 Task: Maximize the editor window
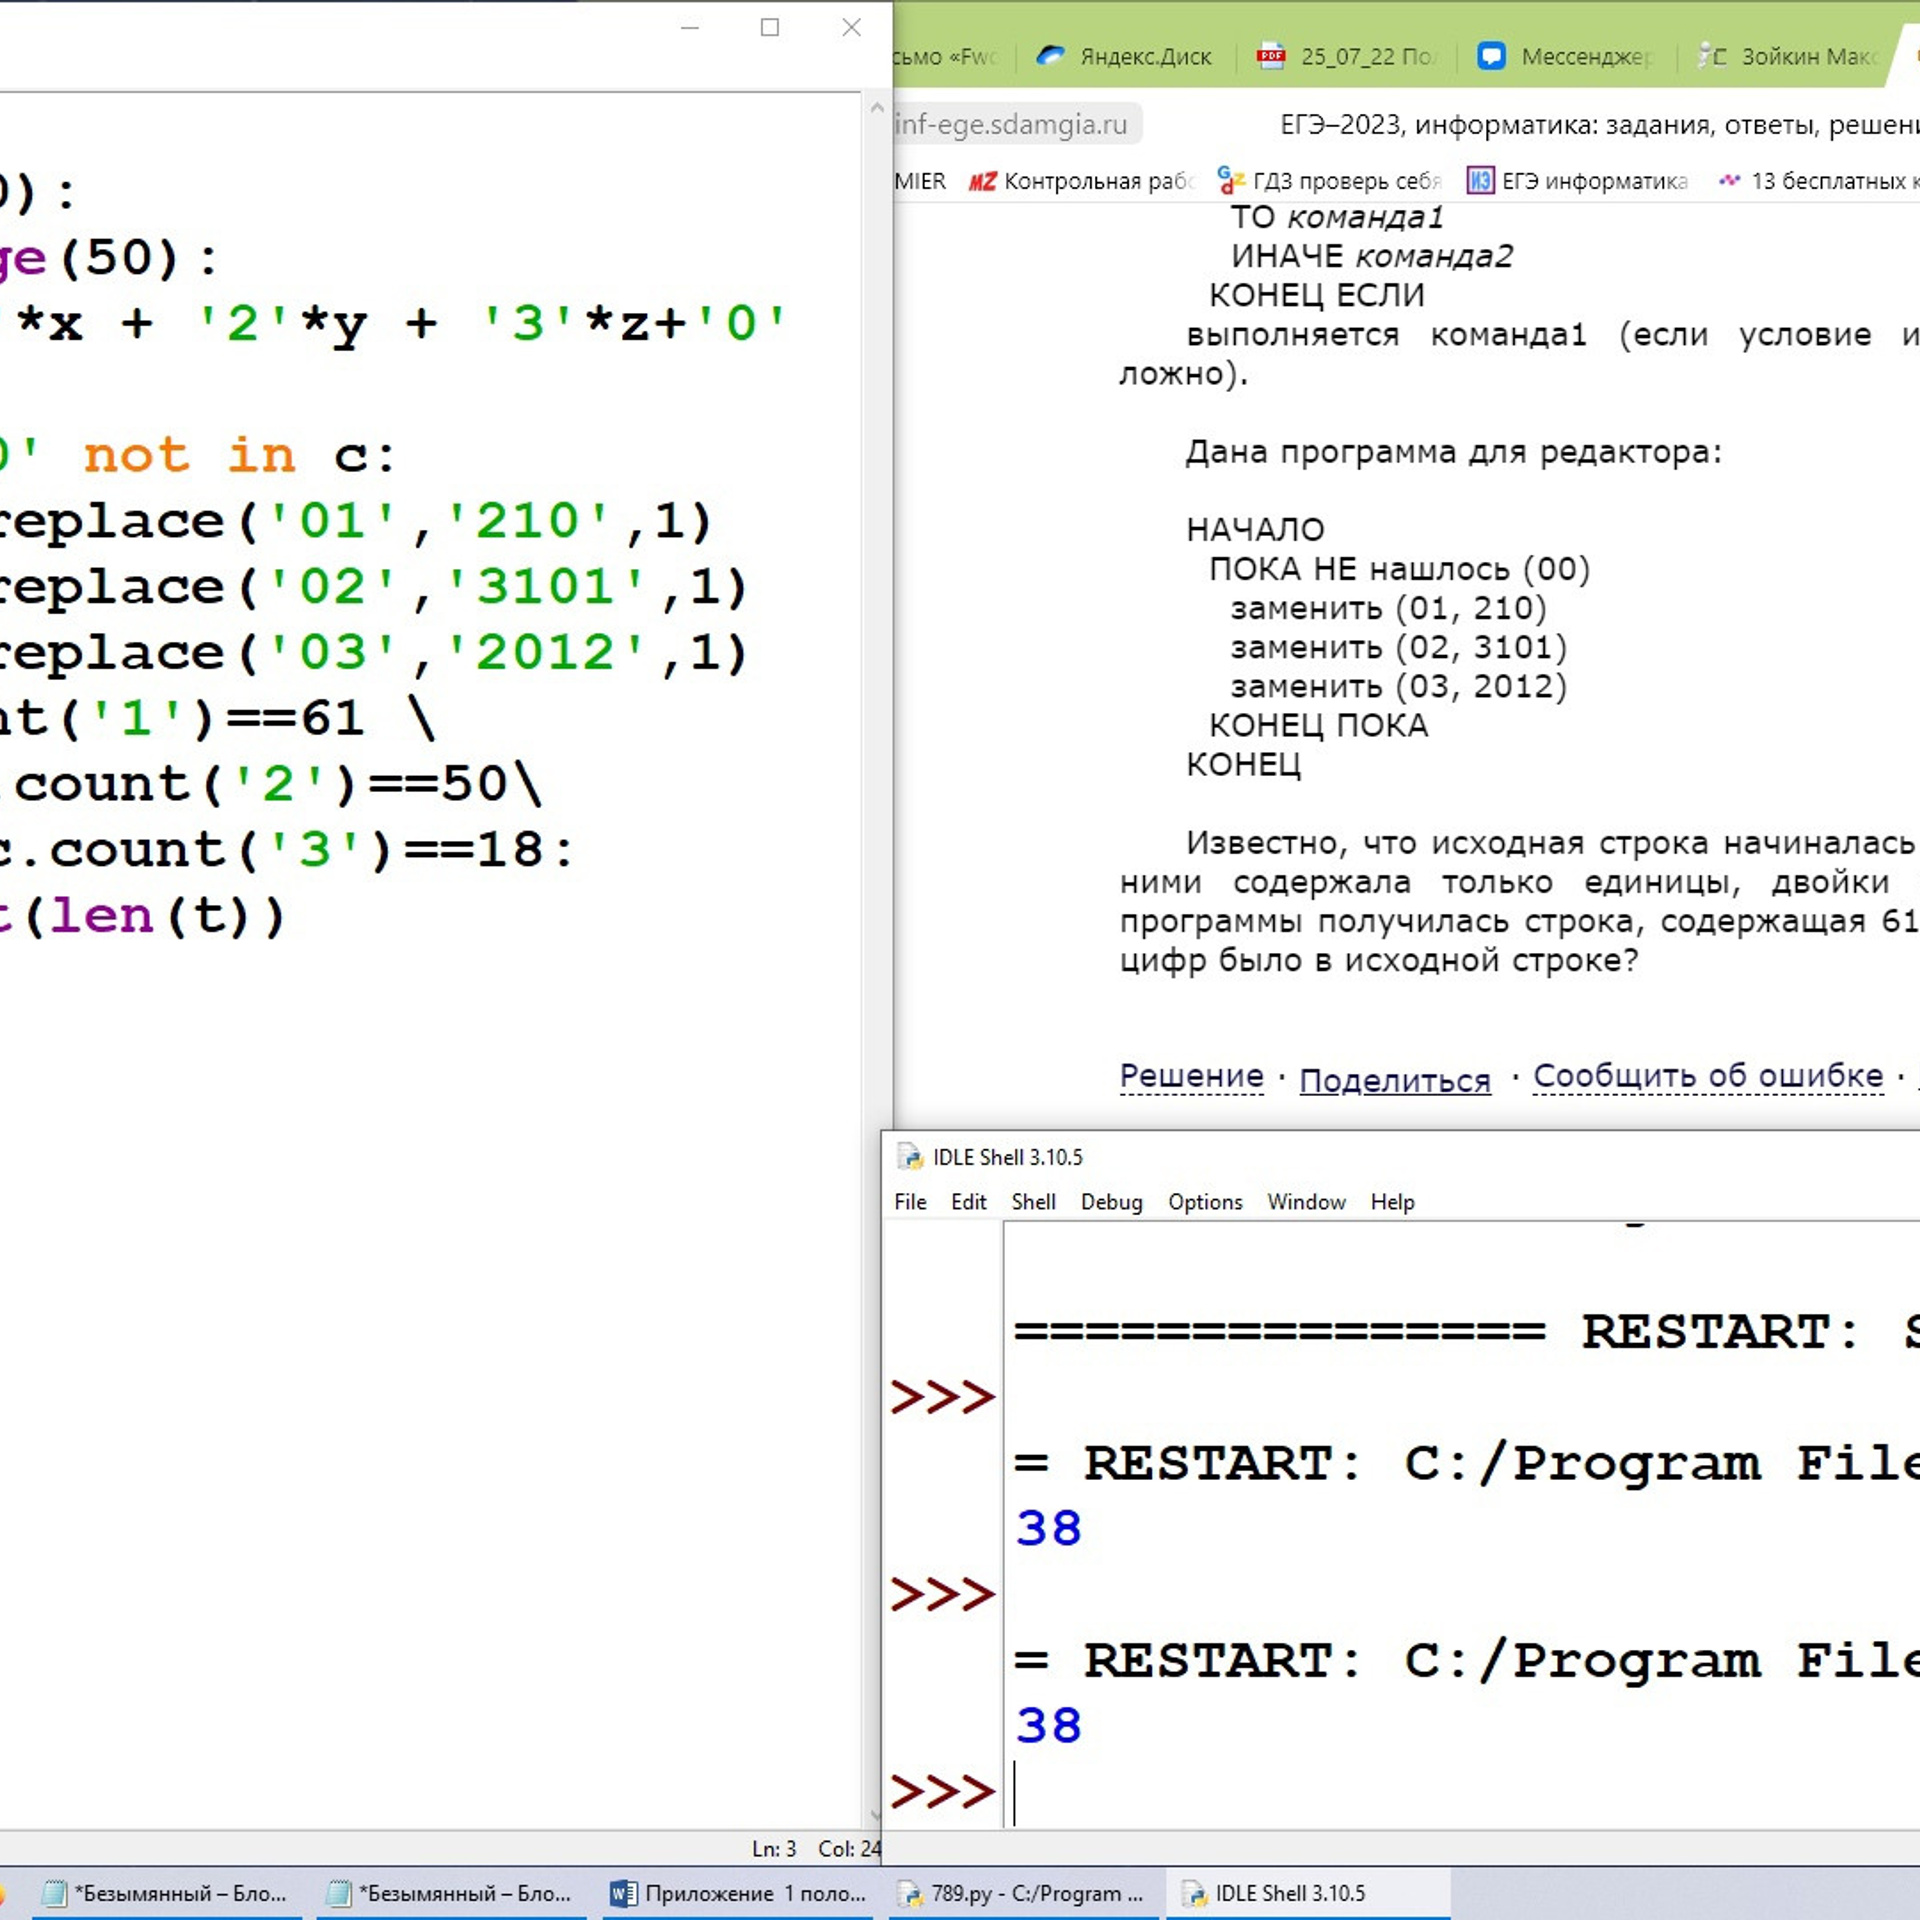tap(769, 28)
